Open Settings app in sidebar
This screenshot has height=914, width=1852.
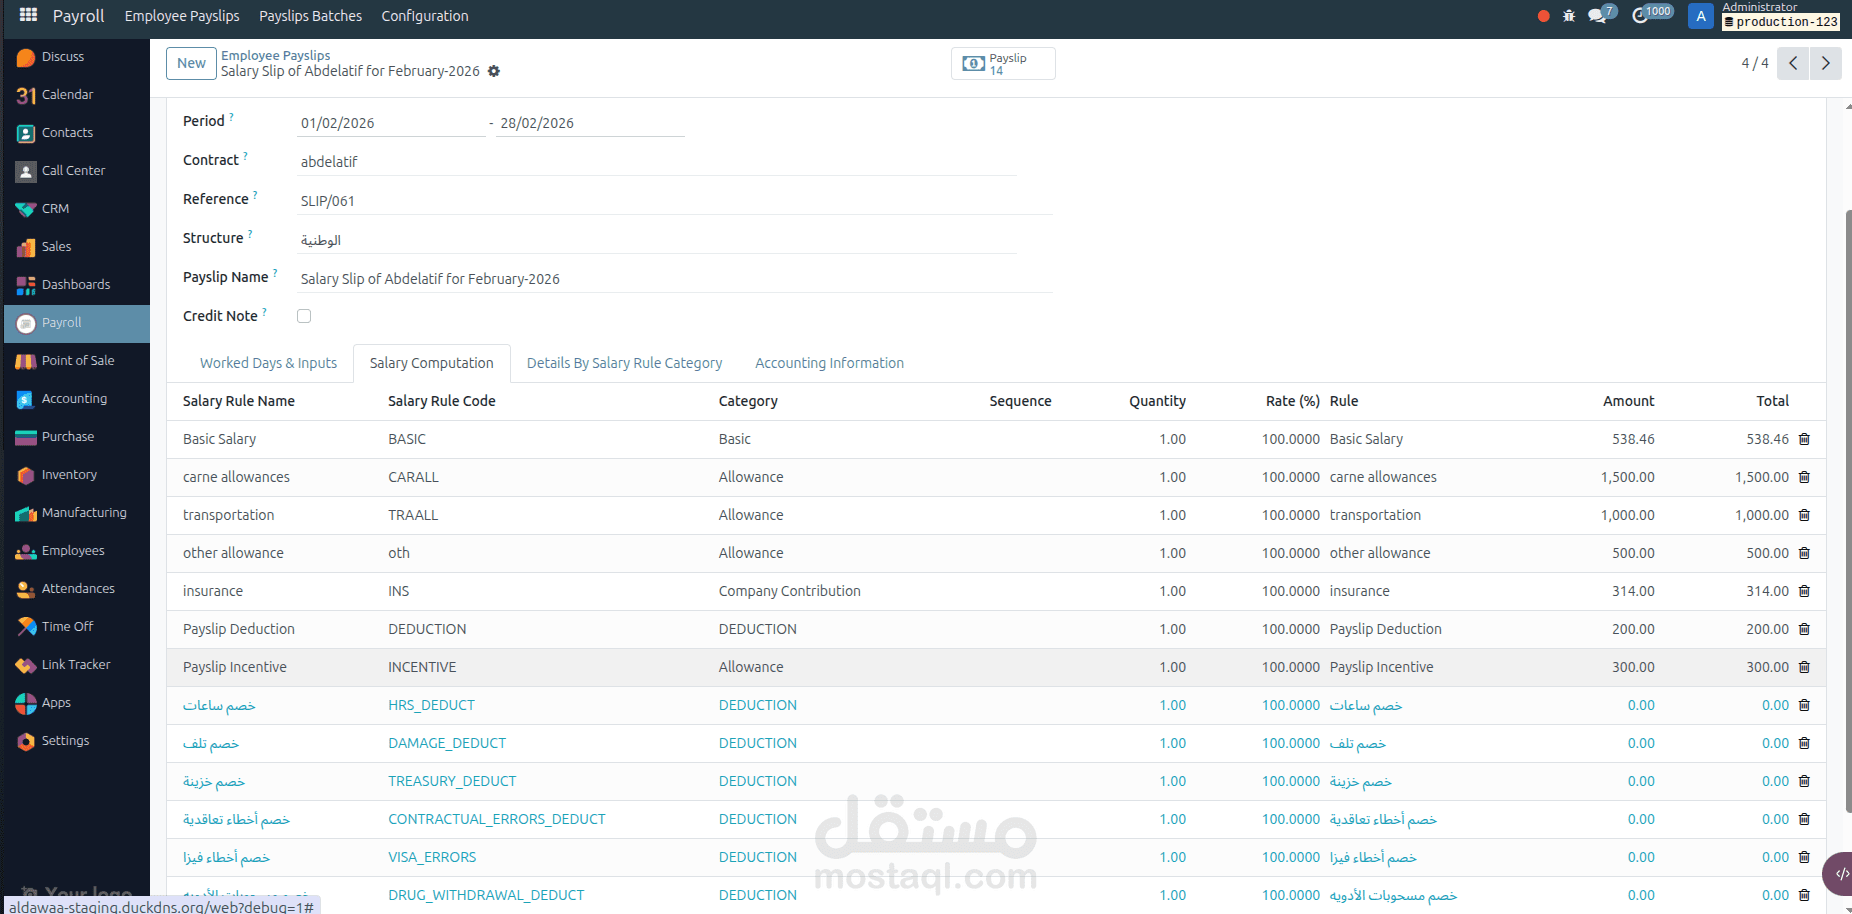77,741
